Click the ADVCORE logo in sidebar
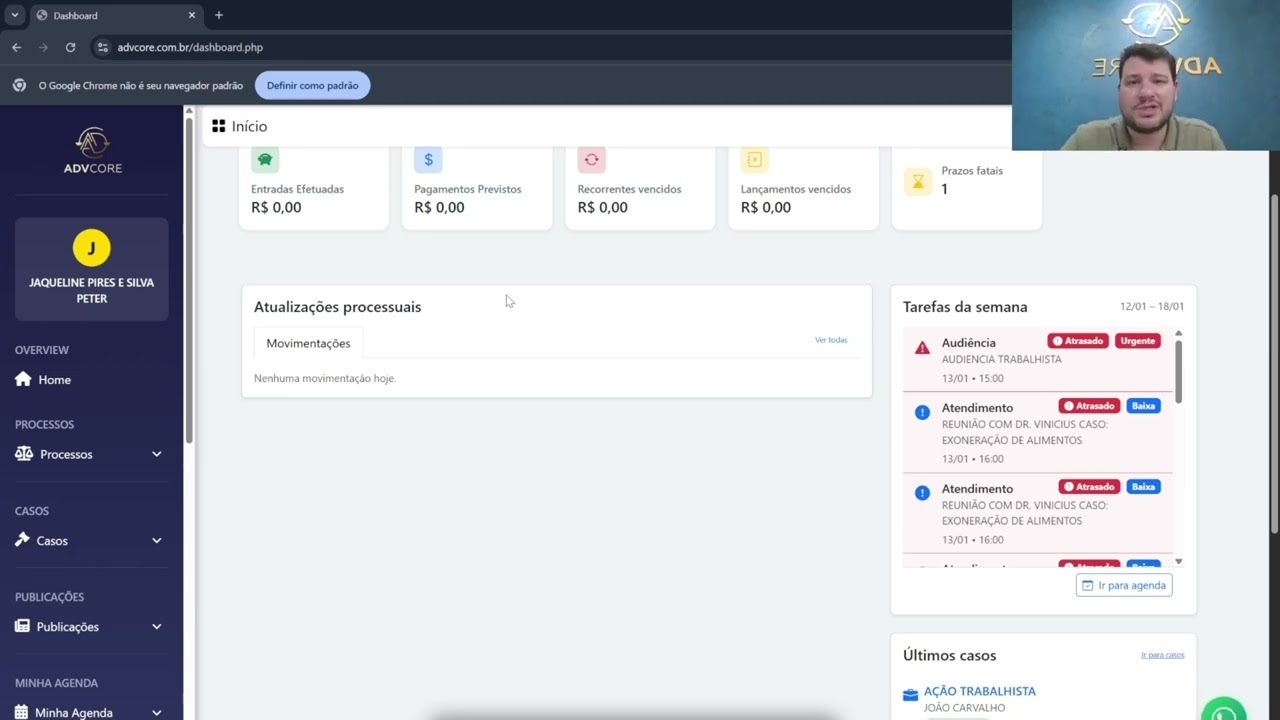Image resolution: width=1280 pixels, height=720 pixels. [x=92, y=151]
